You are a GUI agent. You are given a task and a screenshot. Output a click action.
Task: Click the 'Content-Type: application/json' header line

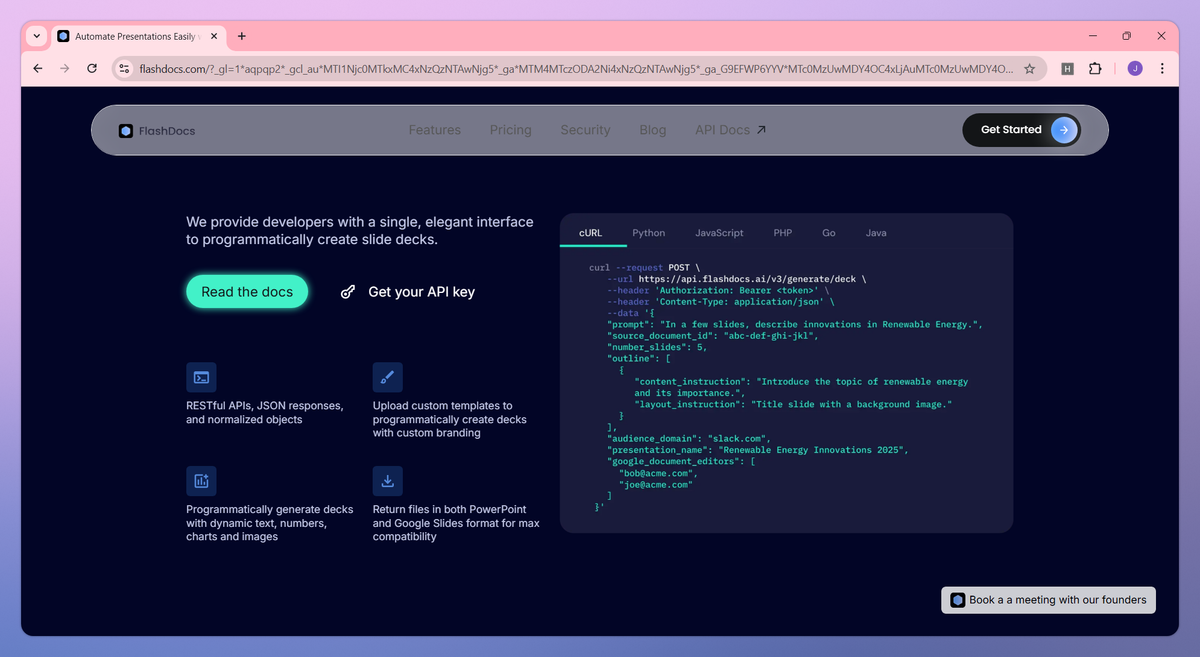click(x=721, y=302)
